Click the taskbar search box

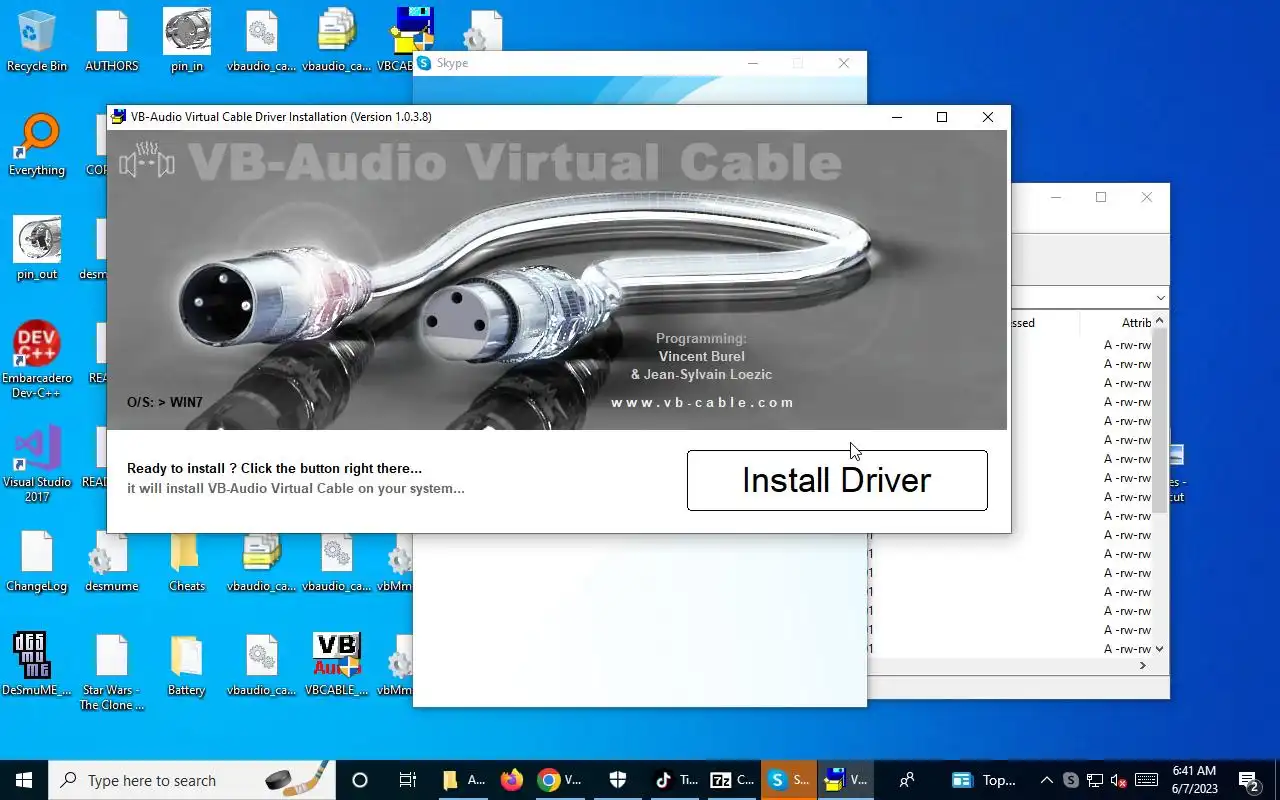(194, 780)
